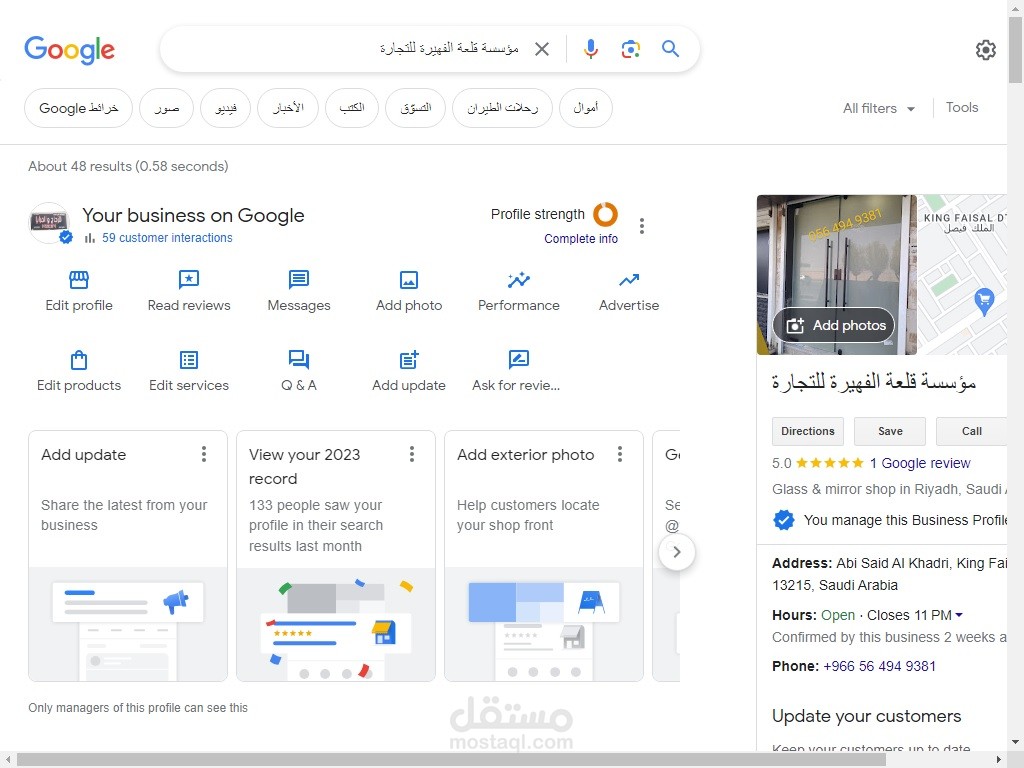Open the Add exterior photo card

point(544,556)
